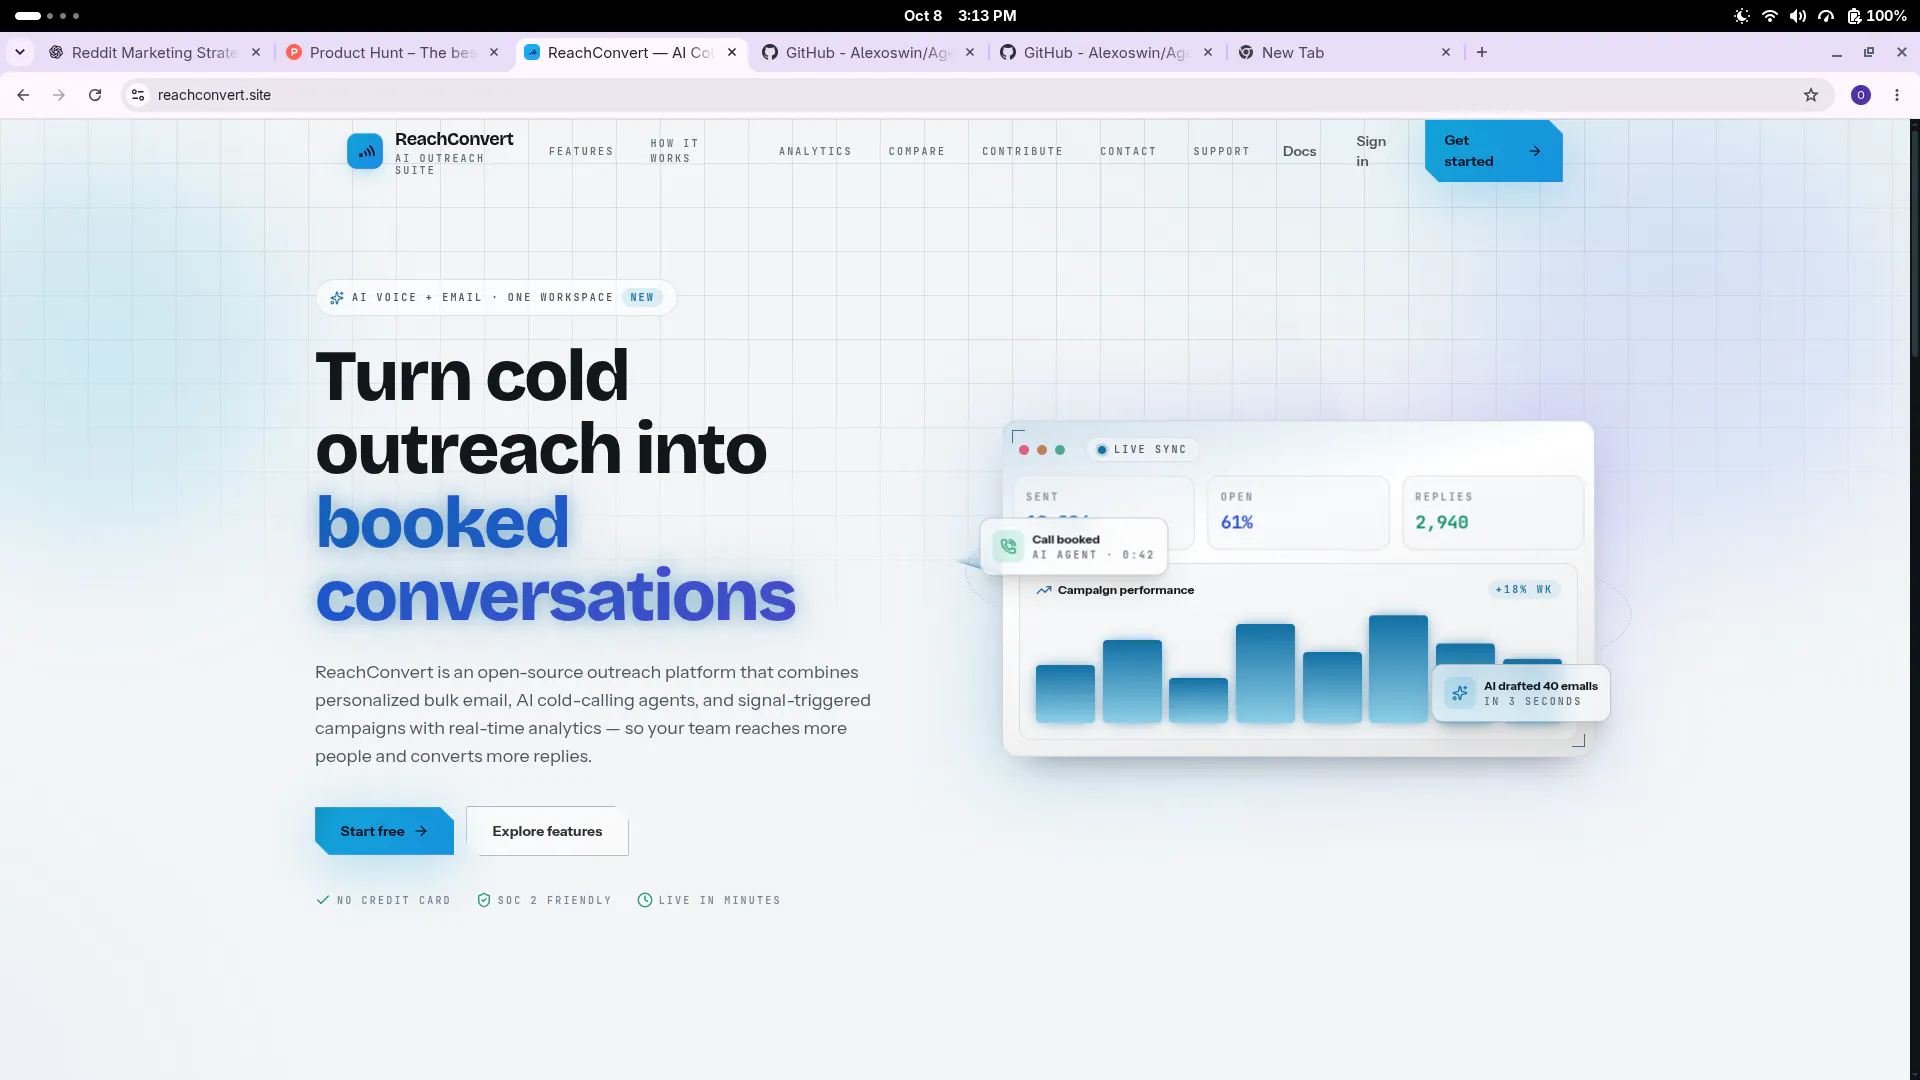Click the AI Voice + Email workspace badge
The width and height of the screenshot is (1920, 1080).
(496, 297)
